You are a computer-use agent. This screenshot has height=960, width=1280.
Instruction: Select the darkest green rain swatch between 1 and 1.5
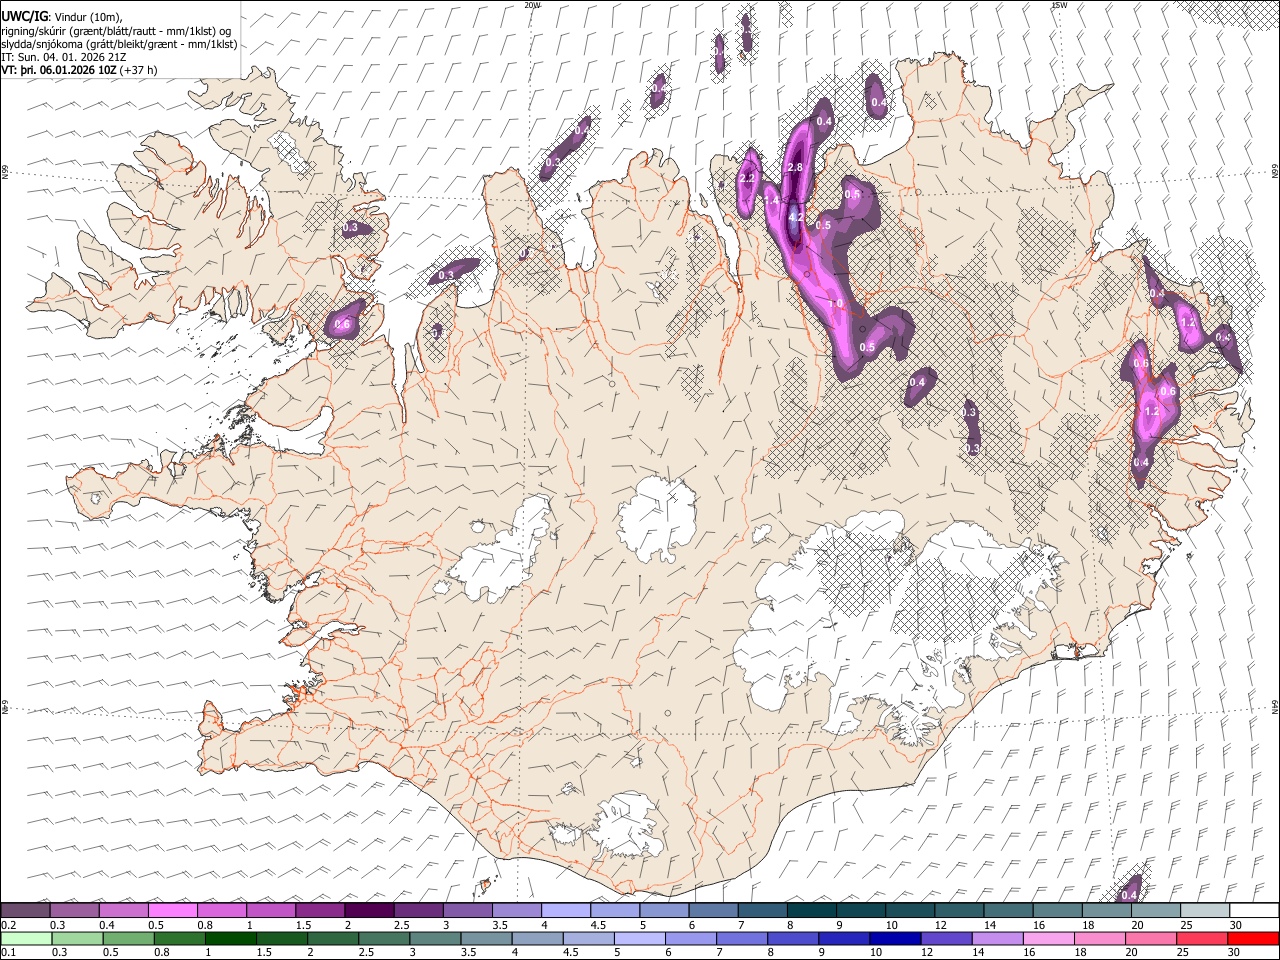tap(230, 938)
